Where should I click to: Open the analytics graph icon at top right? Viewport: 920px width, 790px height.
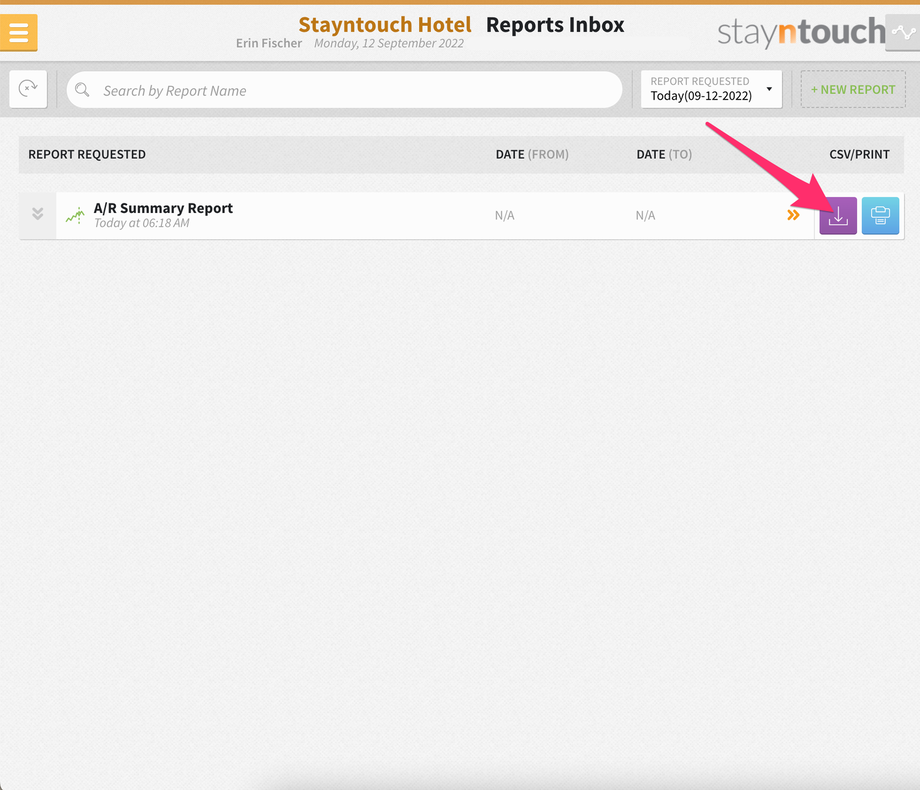(903, 32)
